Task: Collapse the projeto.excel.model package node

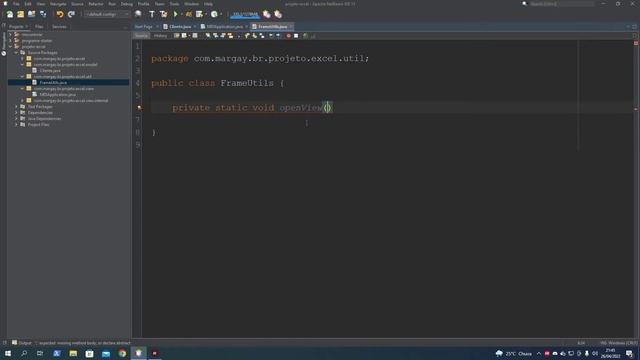Action: click(22, 64)
